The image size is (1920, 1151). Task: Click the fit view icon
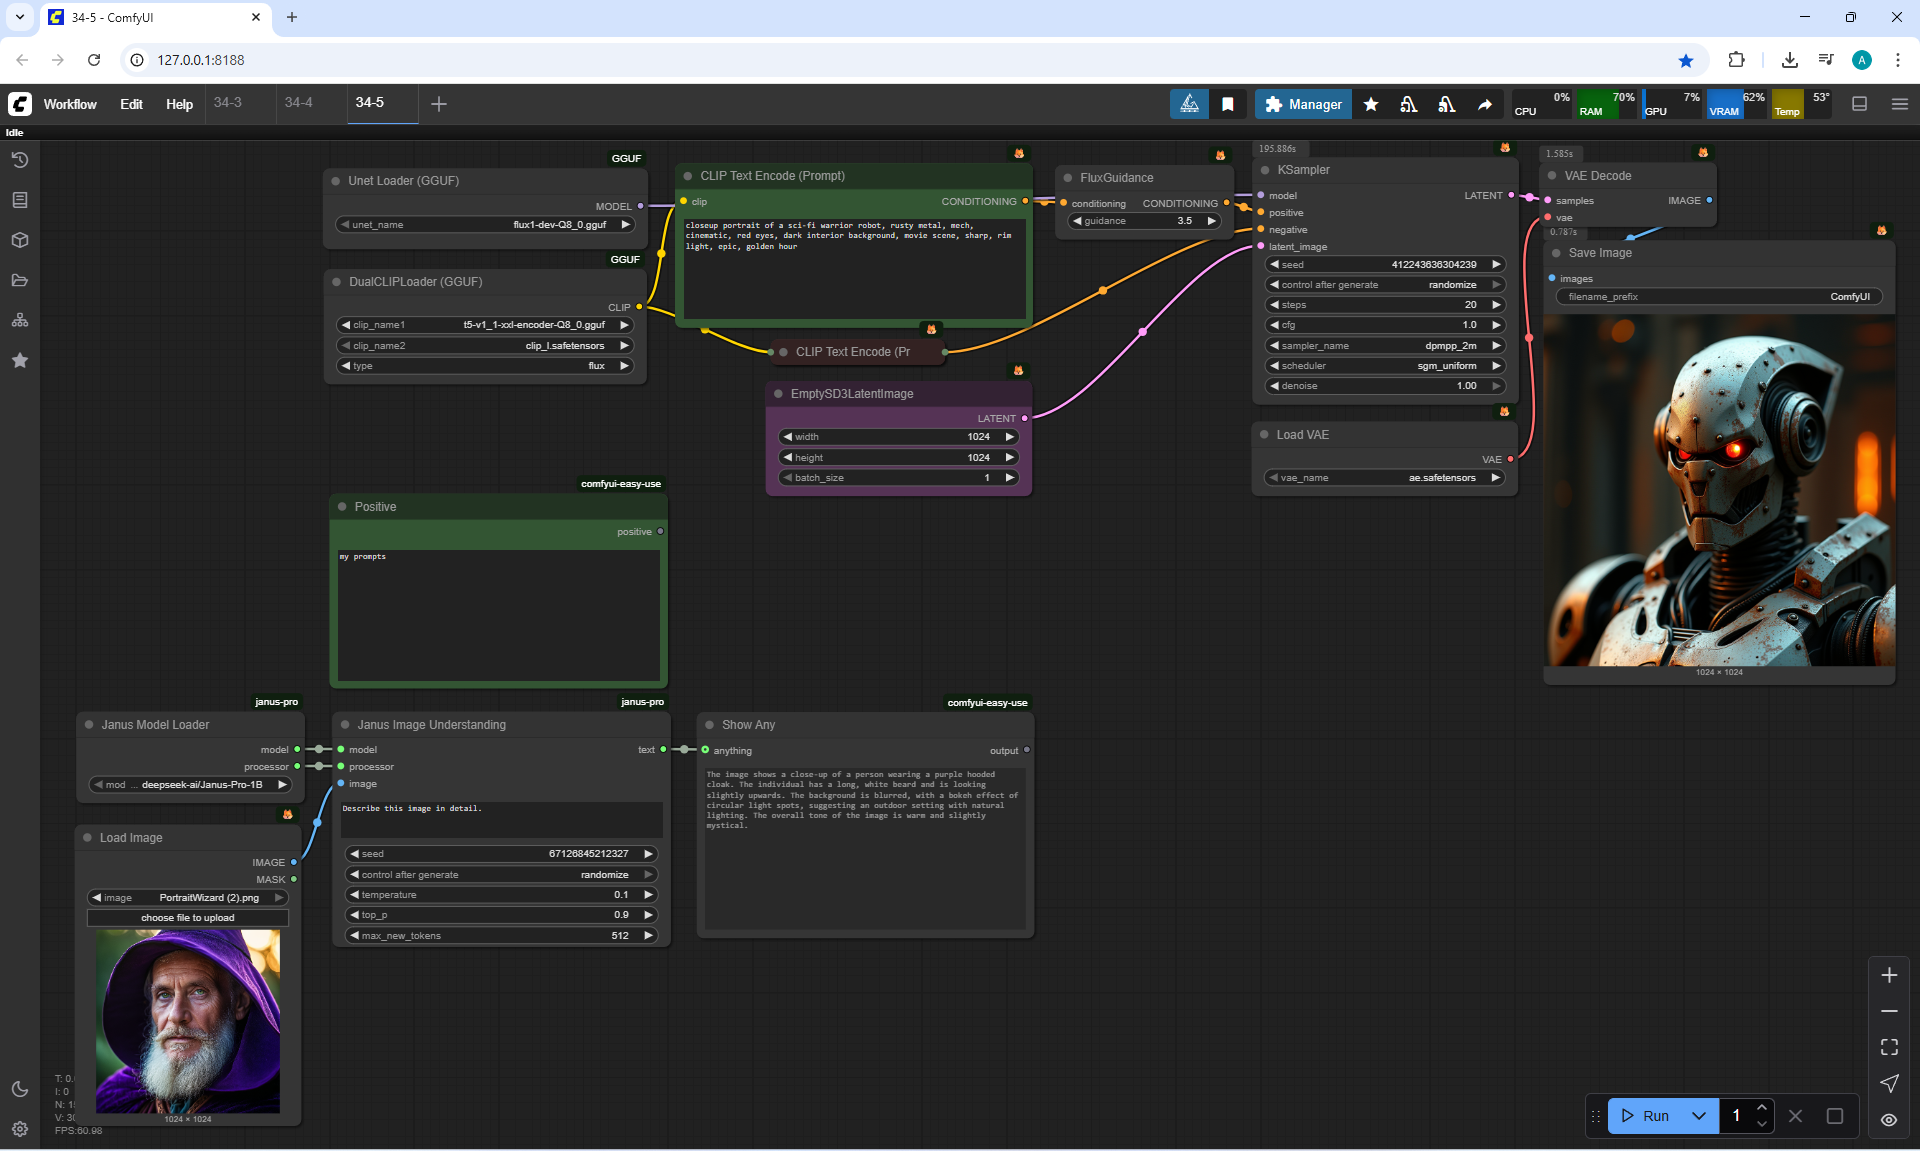(x=1889, y=1047)
